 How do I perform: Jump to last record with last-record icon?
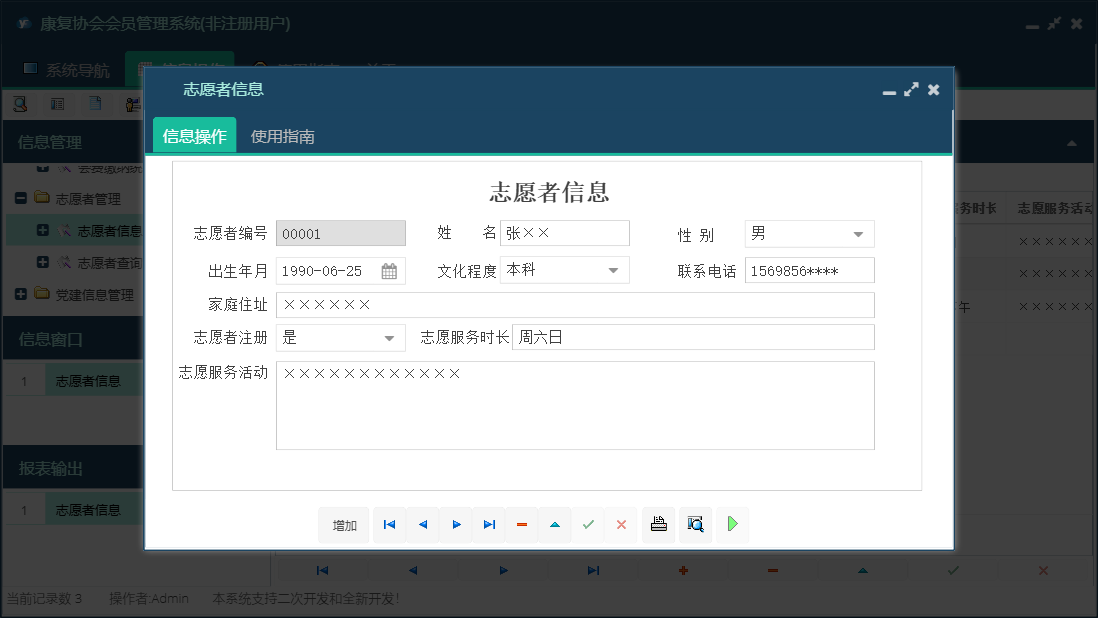pos(488,524)
